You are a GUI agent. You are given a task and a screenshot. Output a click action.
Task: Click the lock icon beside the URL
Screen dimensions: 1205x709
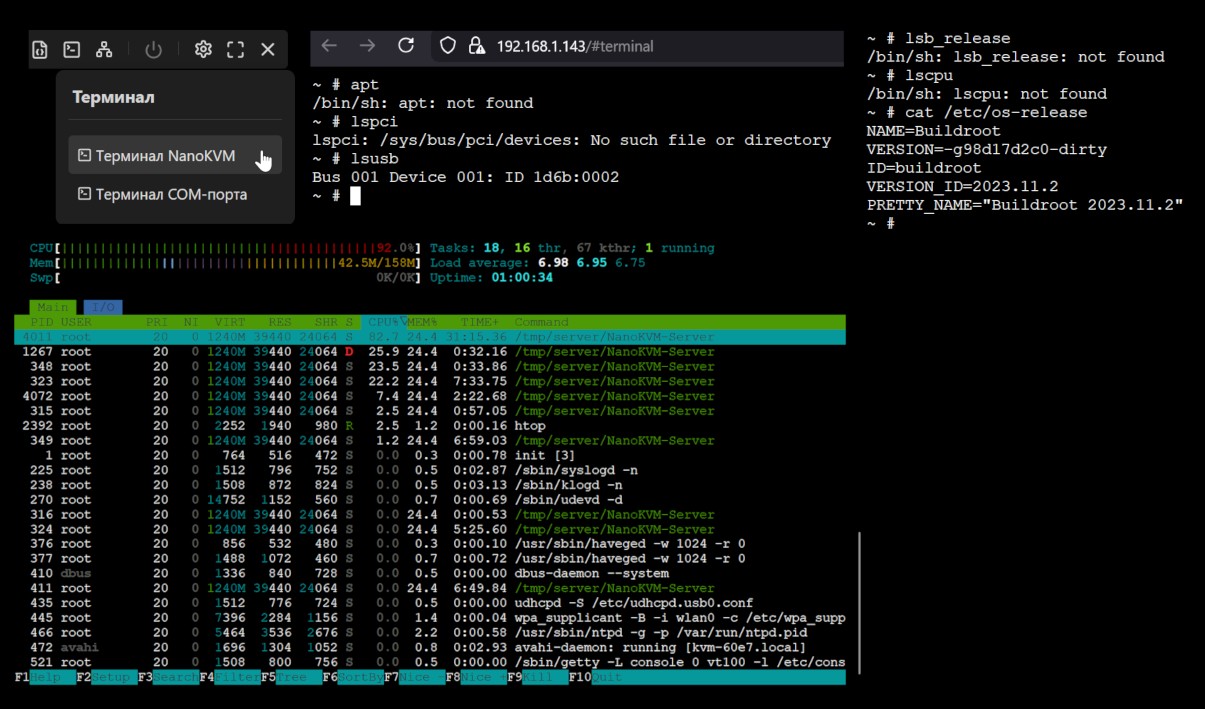pos(477,46)
